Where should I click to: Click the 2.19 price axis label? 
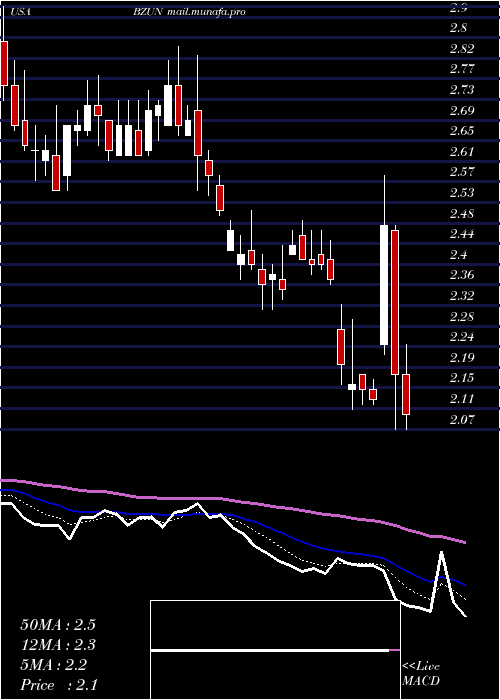pos(464,358)
